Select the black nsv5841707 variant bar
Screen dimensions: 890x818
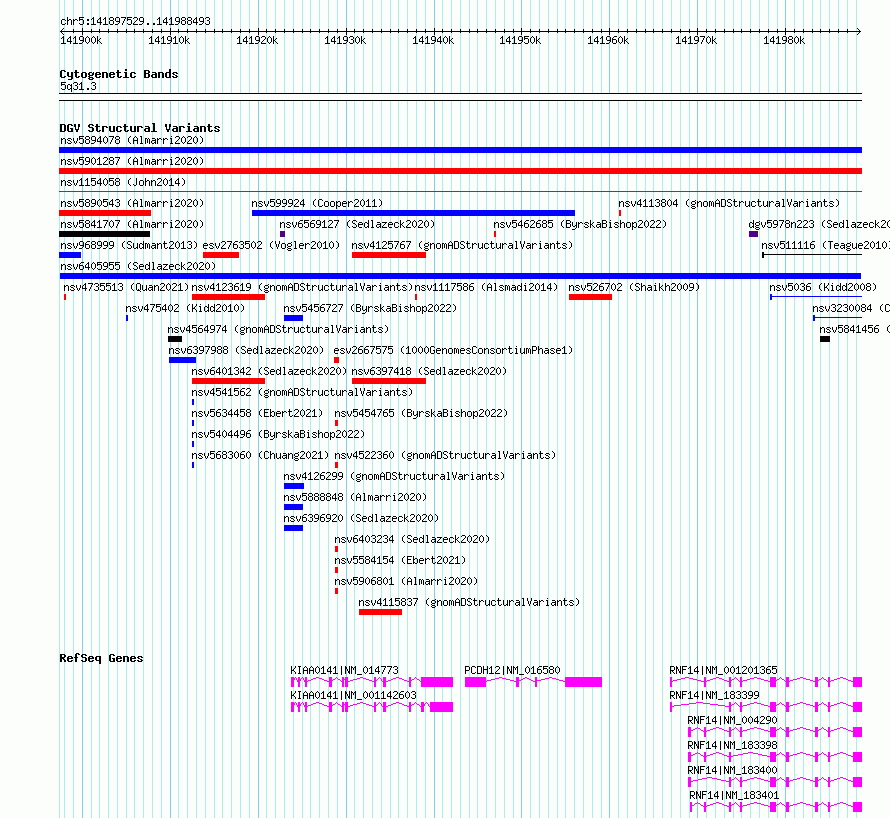pos(104,234)
